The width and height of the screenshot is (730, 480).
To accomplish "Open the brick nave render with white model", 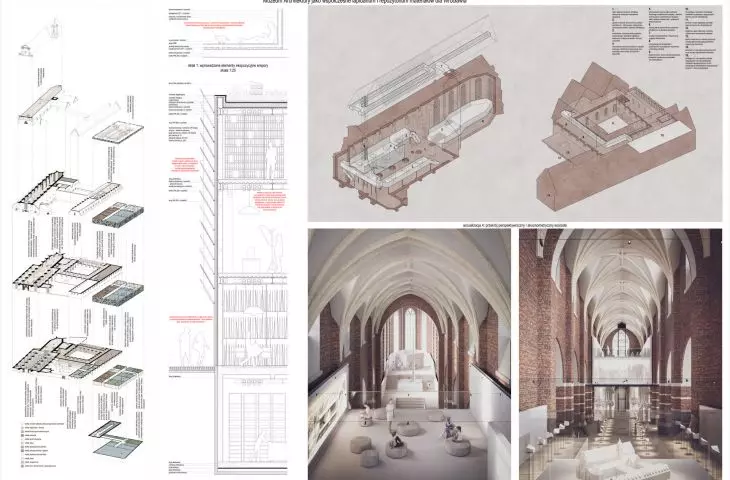I will pos(620,354).
